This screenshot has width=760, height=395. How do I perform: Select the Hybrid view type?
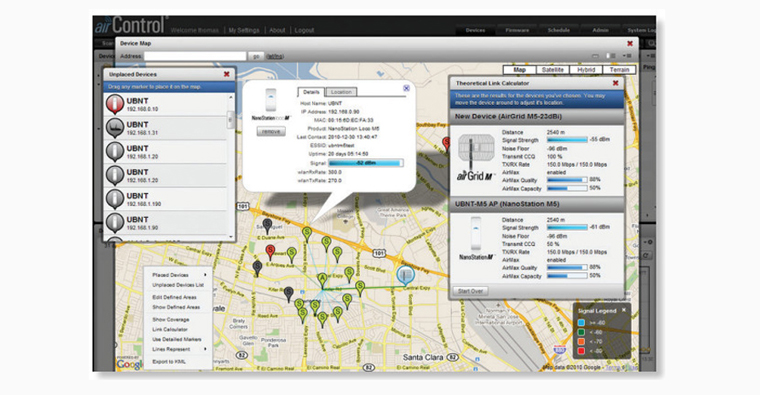click(x=586, y=70)
